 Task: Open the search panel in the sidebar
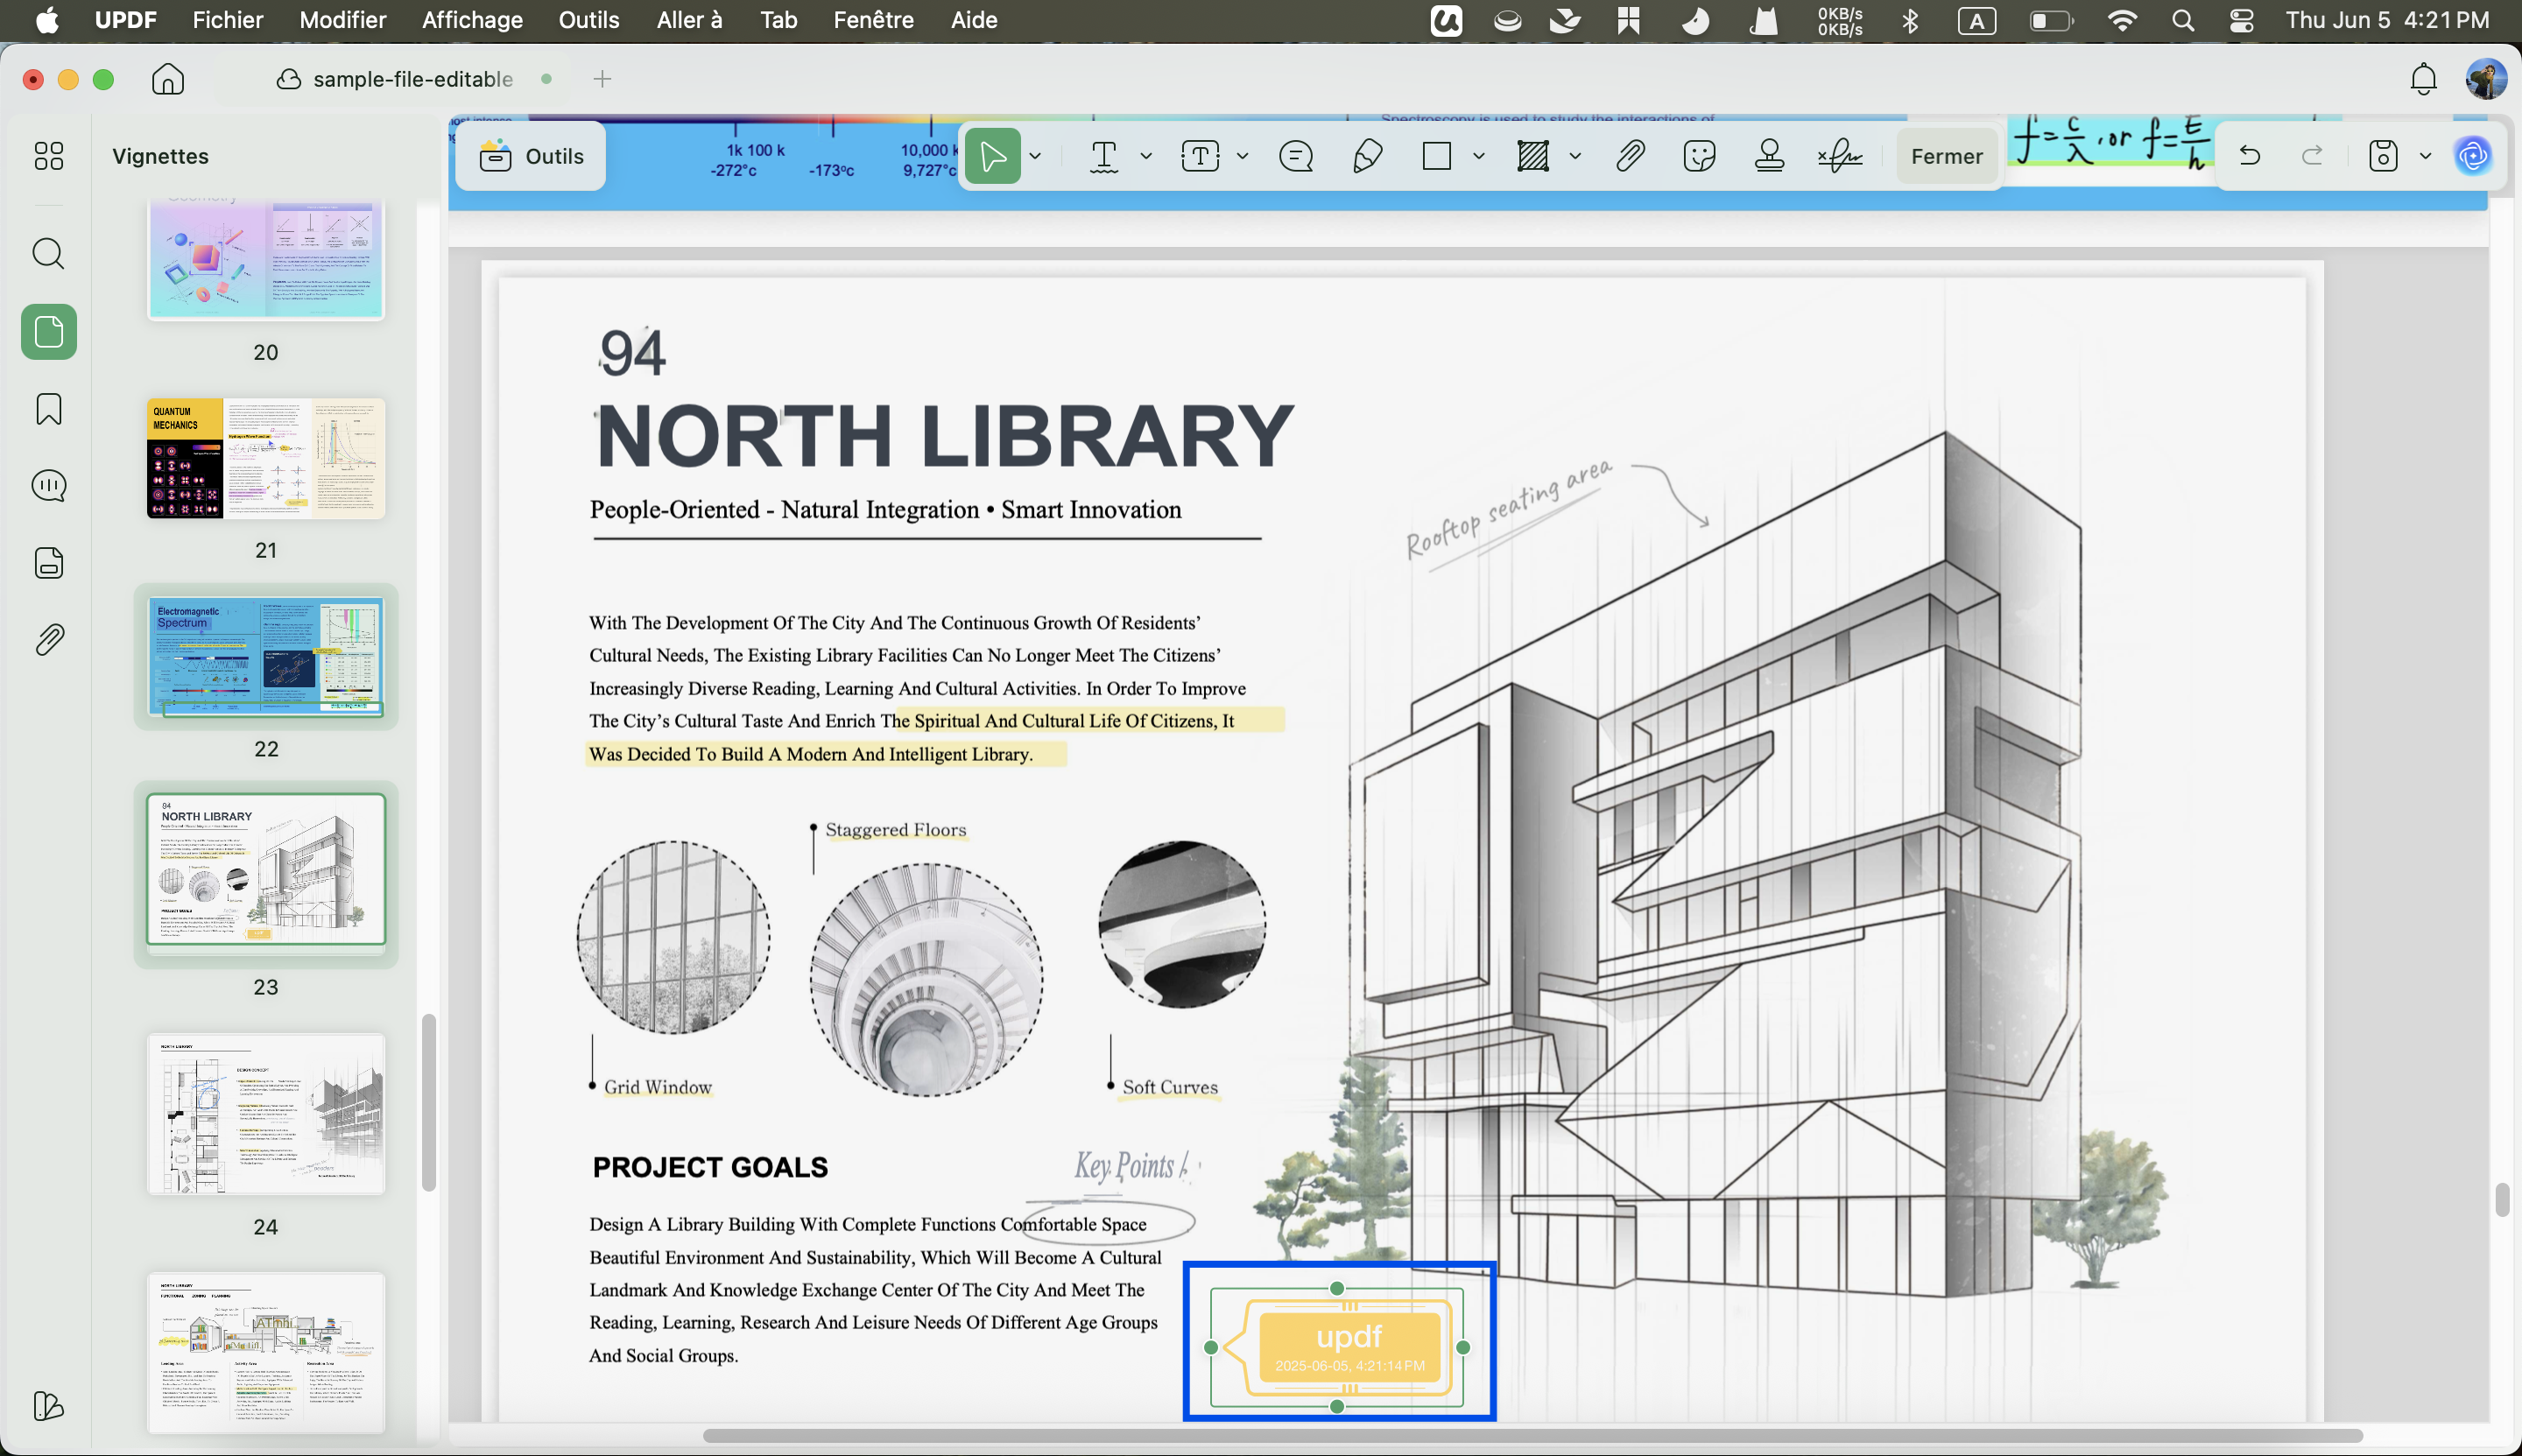tap(49, 254)
